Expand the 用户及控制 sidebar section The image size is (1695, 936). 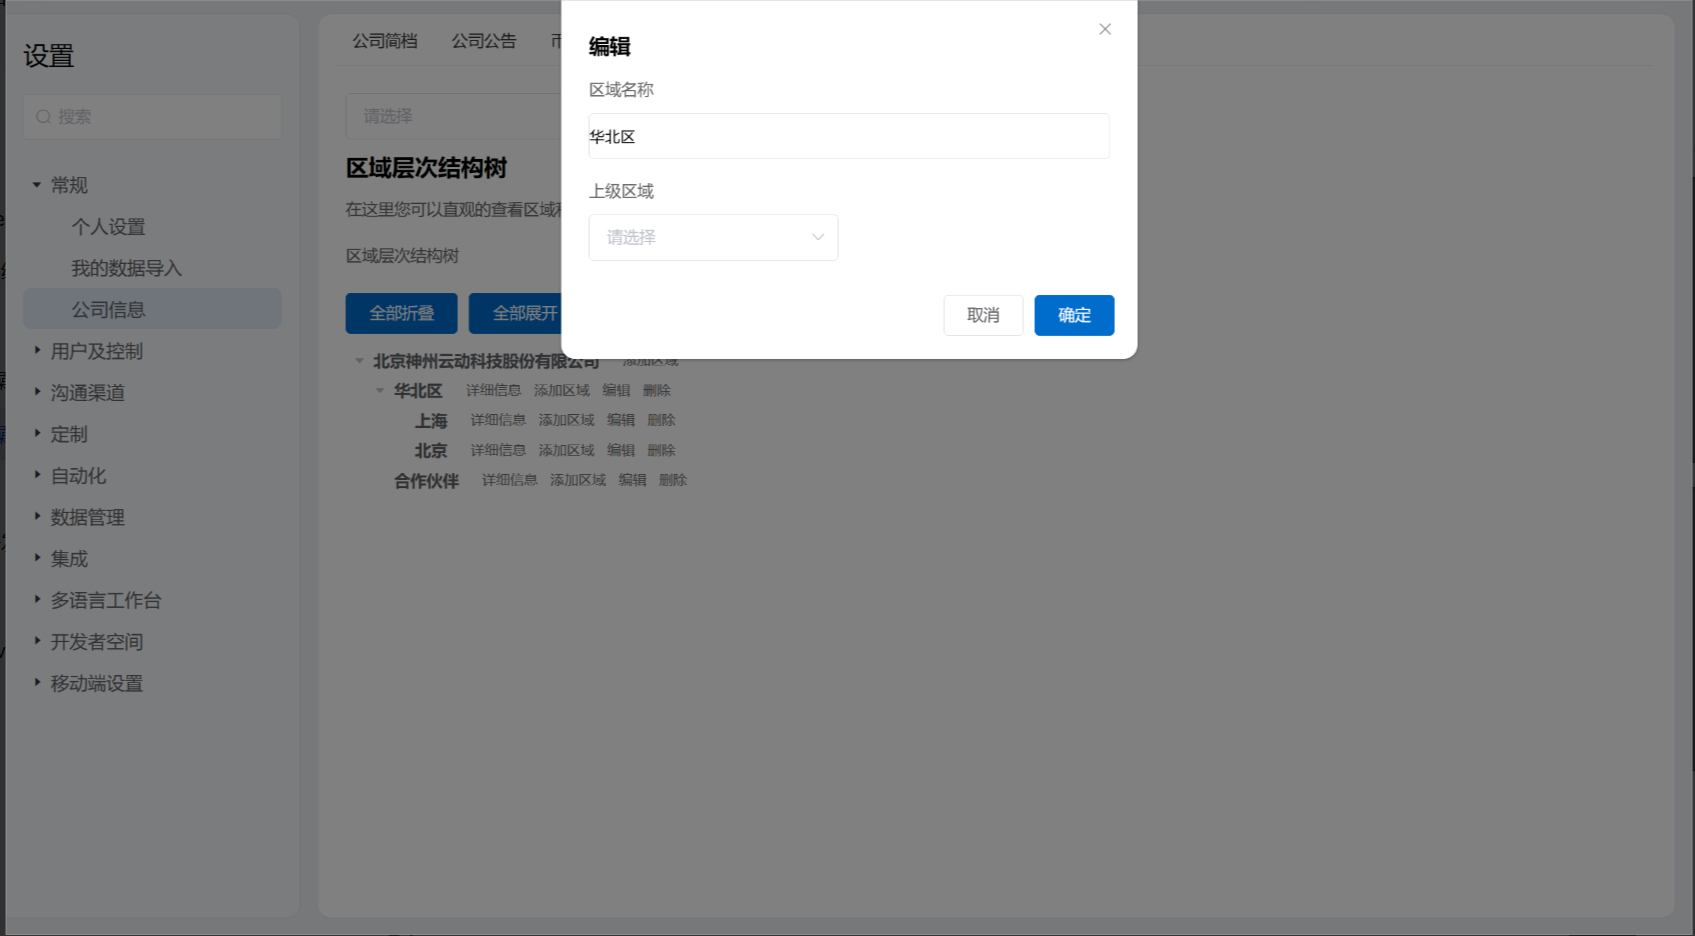click(37, 351)
